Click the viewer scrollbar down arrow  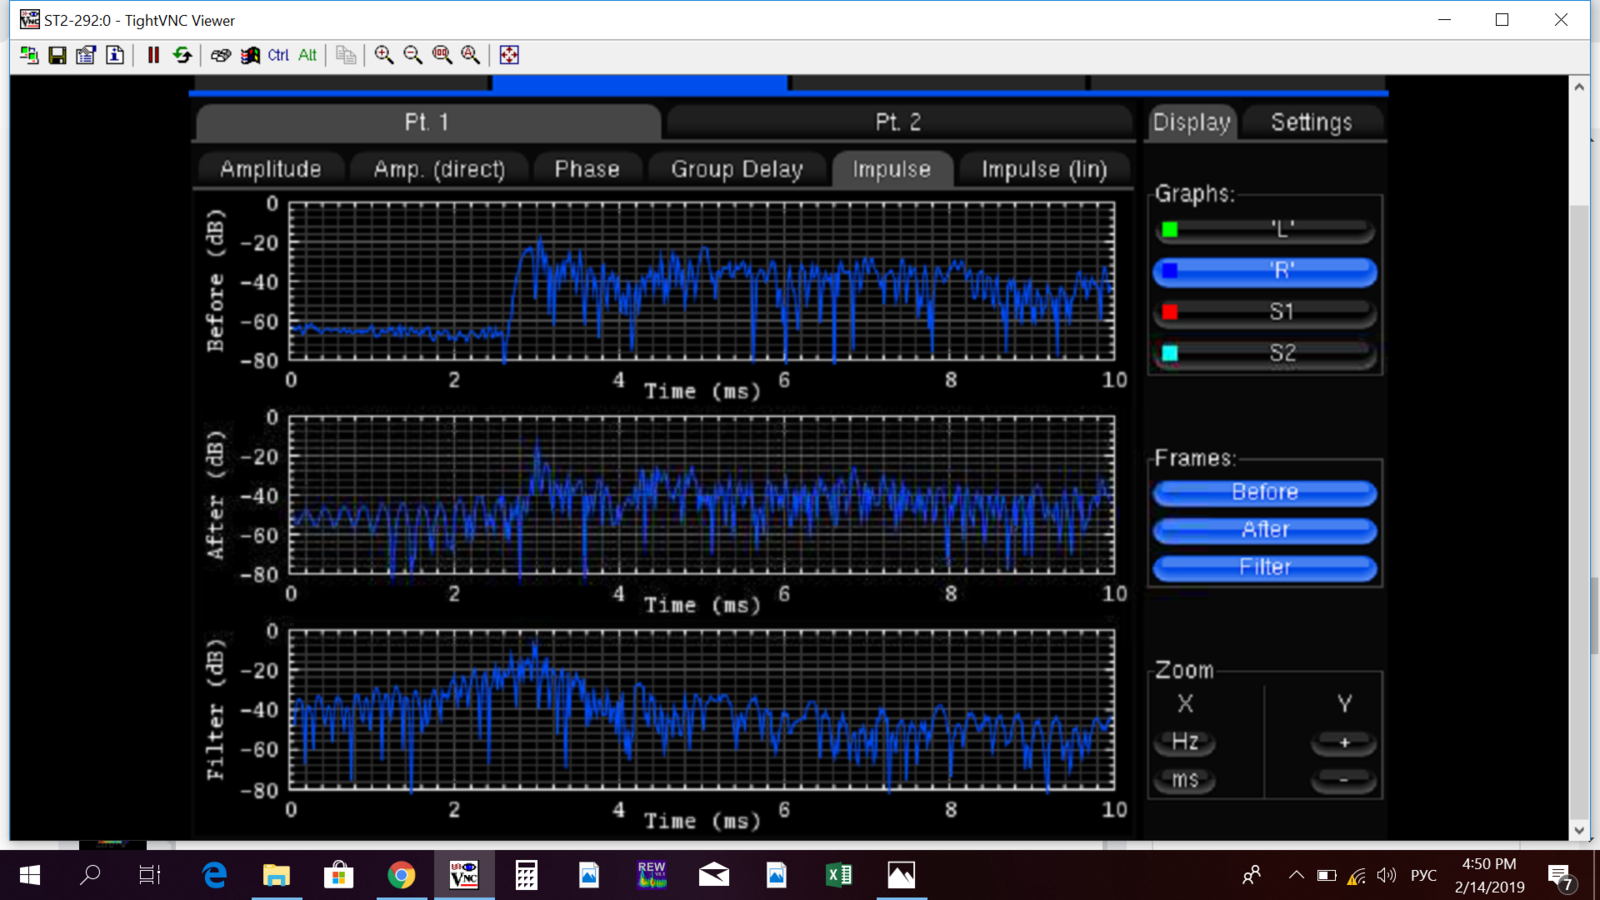(x=1579, y=830)
